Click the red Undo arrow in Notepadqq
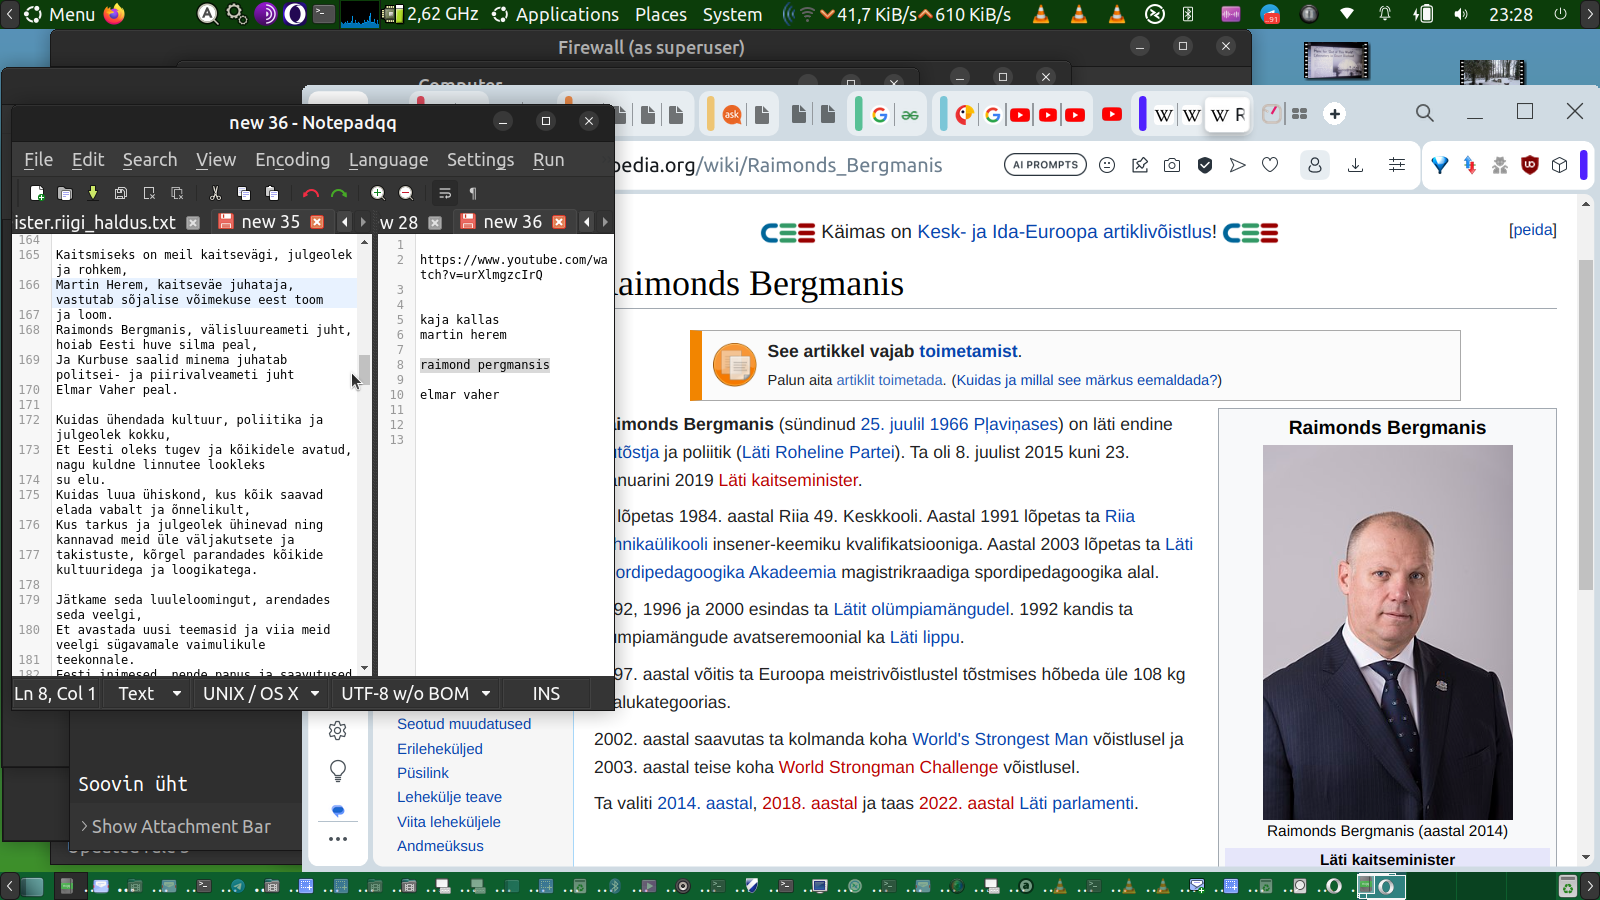1600x900 pixels. 311,193
